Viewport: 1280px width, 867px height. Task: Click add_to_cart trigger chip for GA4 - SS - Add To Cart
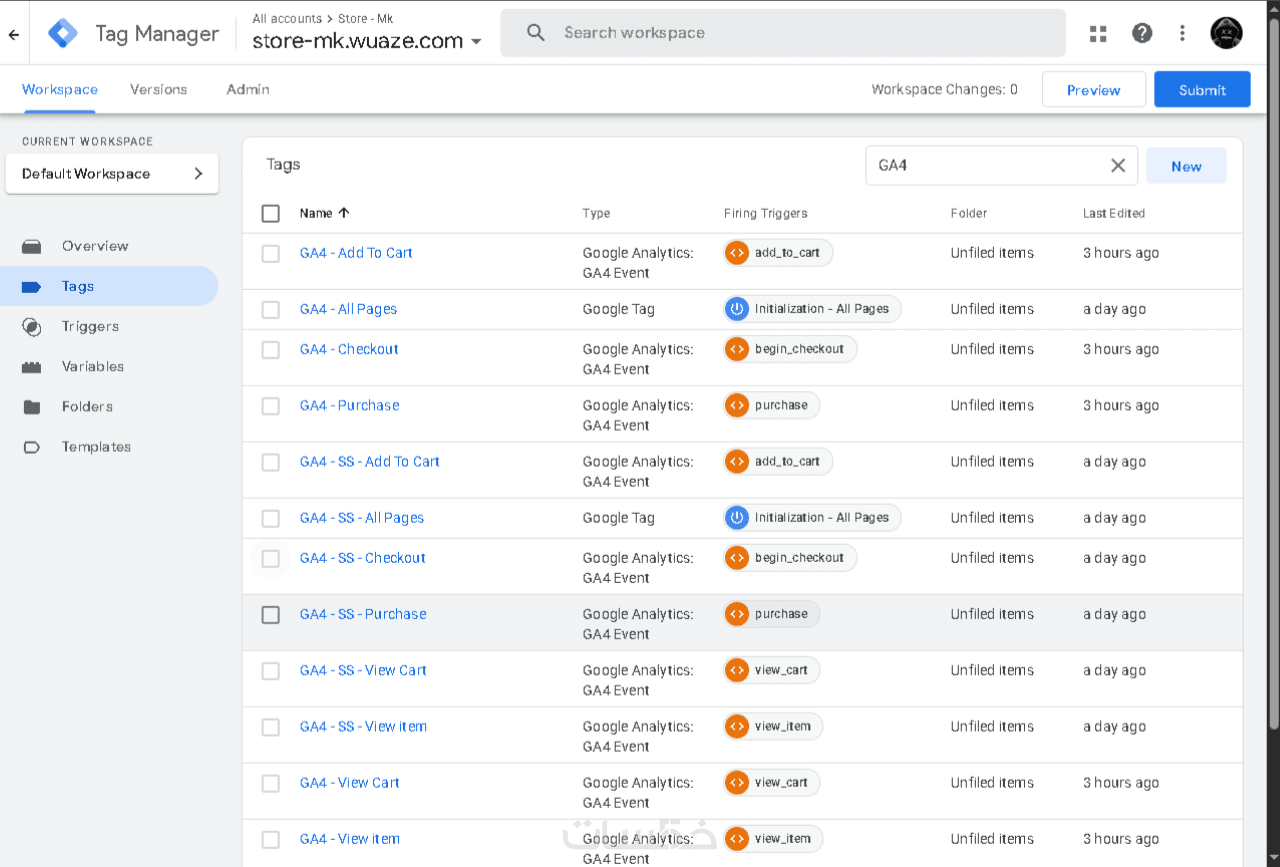pyautogui.click(x=778, y=461)
